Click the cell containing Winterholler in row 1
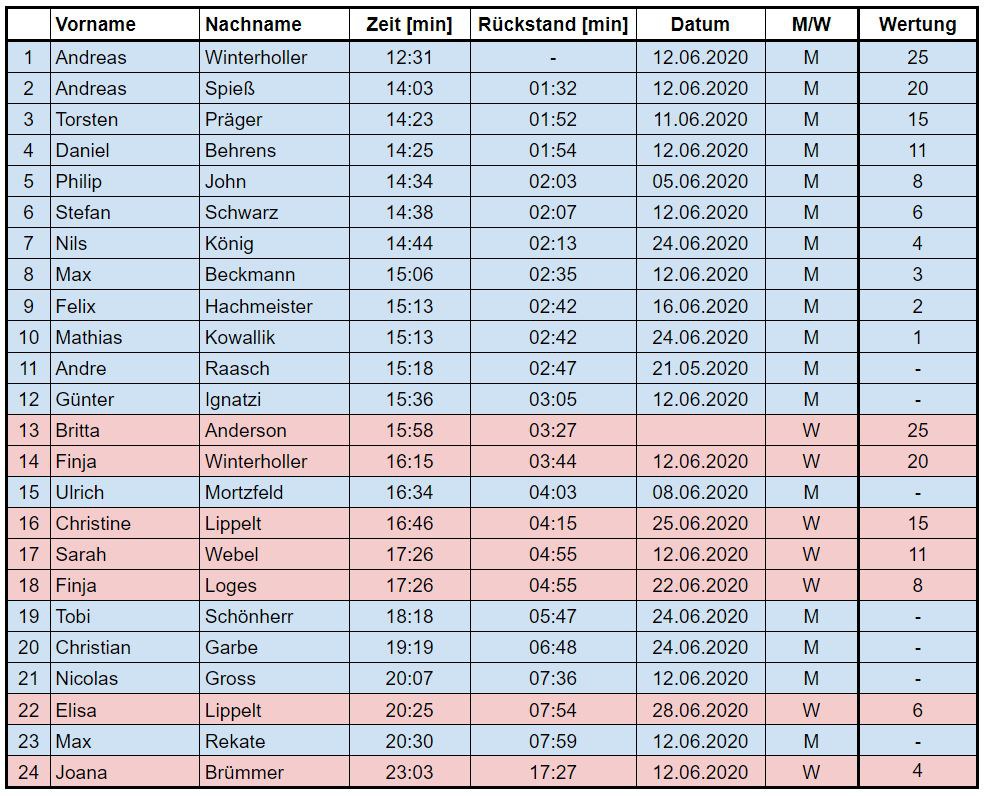Screen dimensions: 985x796 274,58
